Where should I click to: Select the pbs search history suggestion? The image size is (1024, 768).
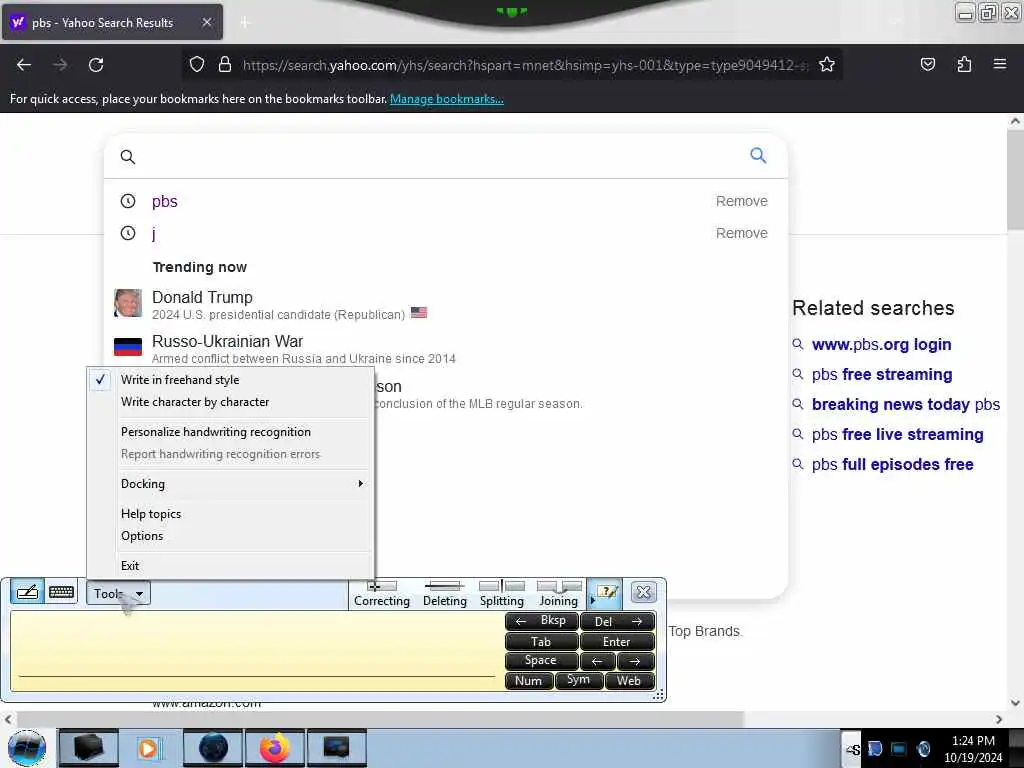[x=165, y=201]
